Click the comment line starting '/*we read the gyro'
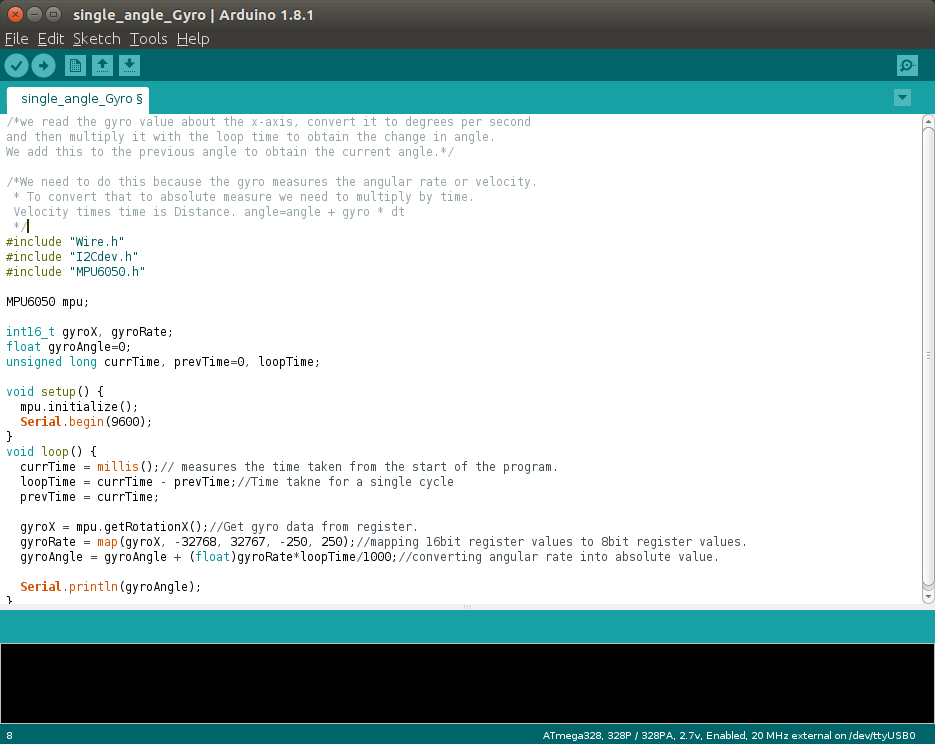 (268, 122)
